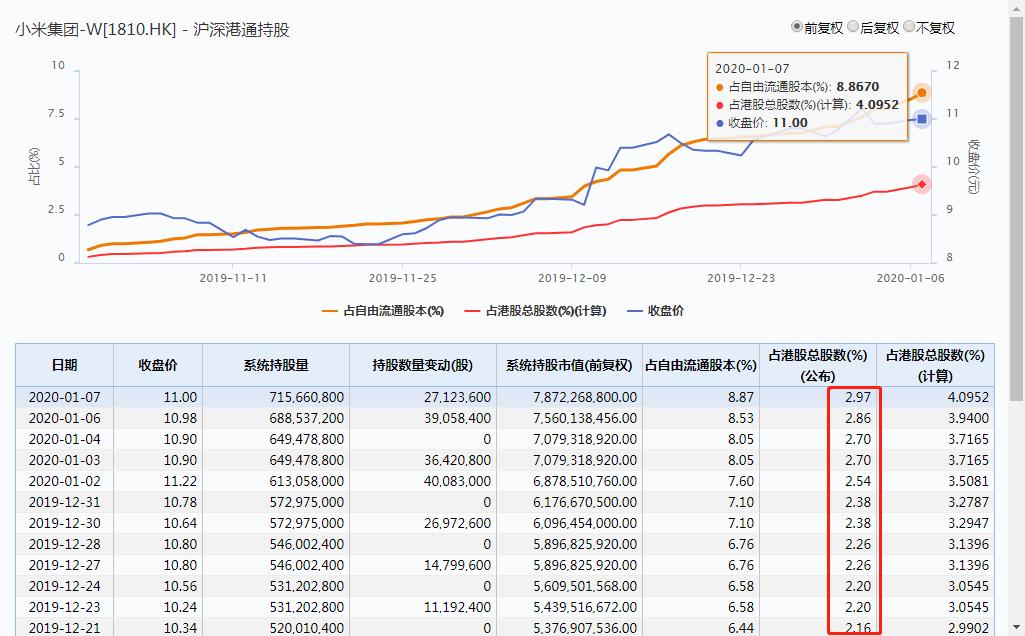Click the 系统持股量 column header

point(276,365)
